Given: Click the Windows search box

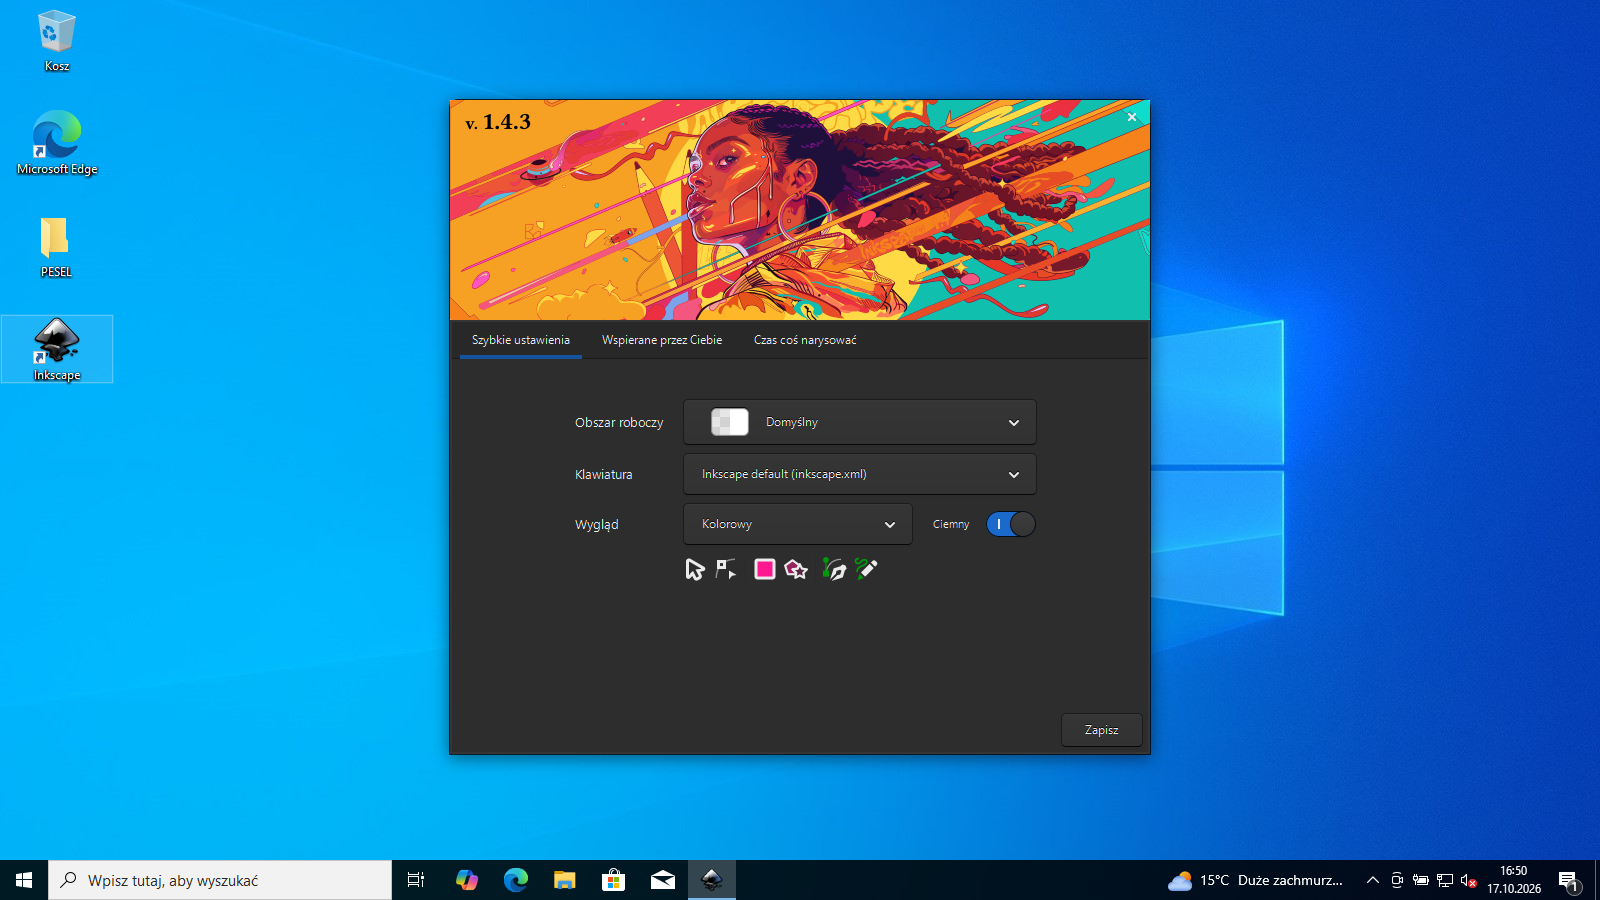Looking at the screenshot, I should (x=220, y=880).
